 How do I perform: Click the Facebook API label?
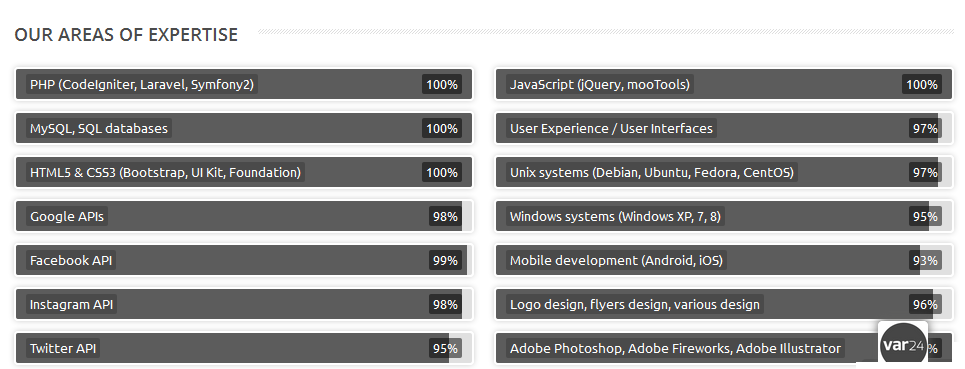(71, 260)
